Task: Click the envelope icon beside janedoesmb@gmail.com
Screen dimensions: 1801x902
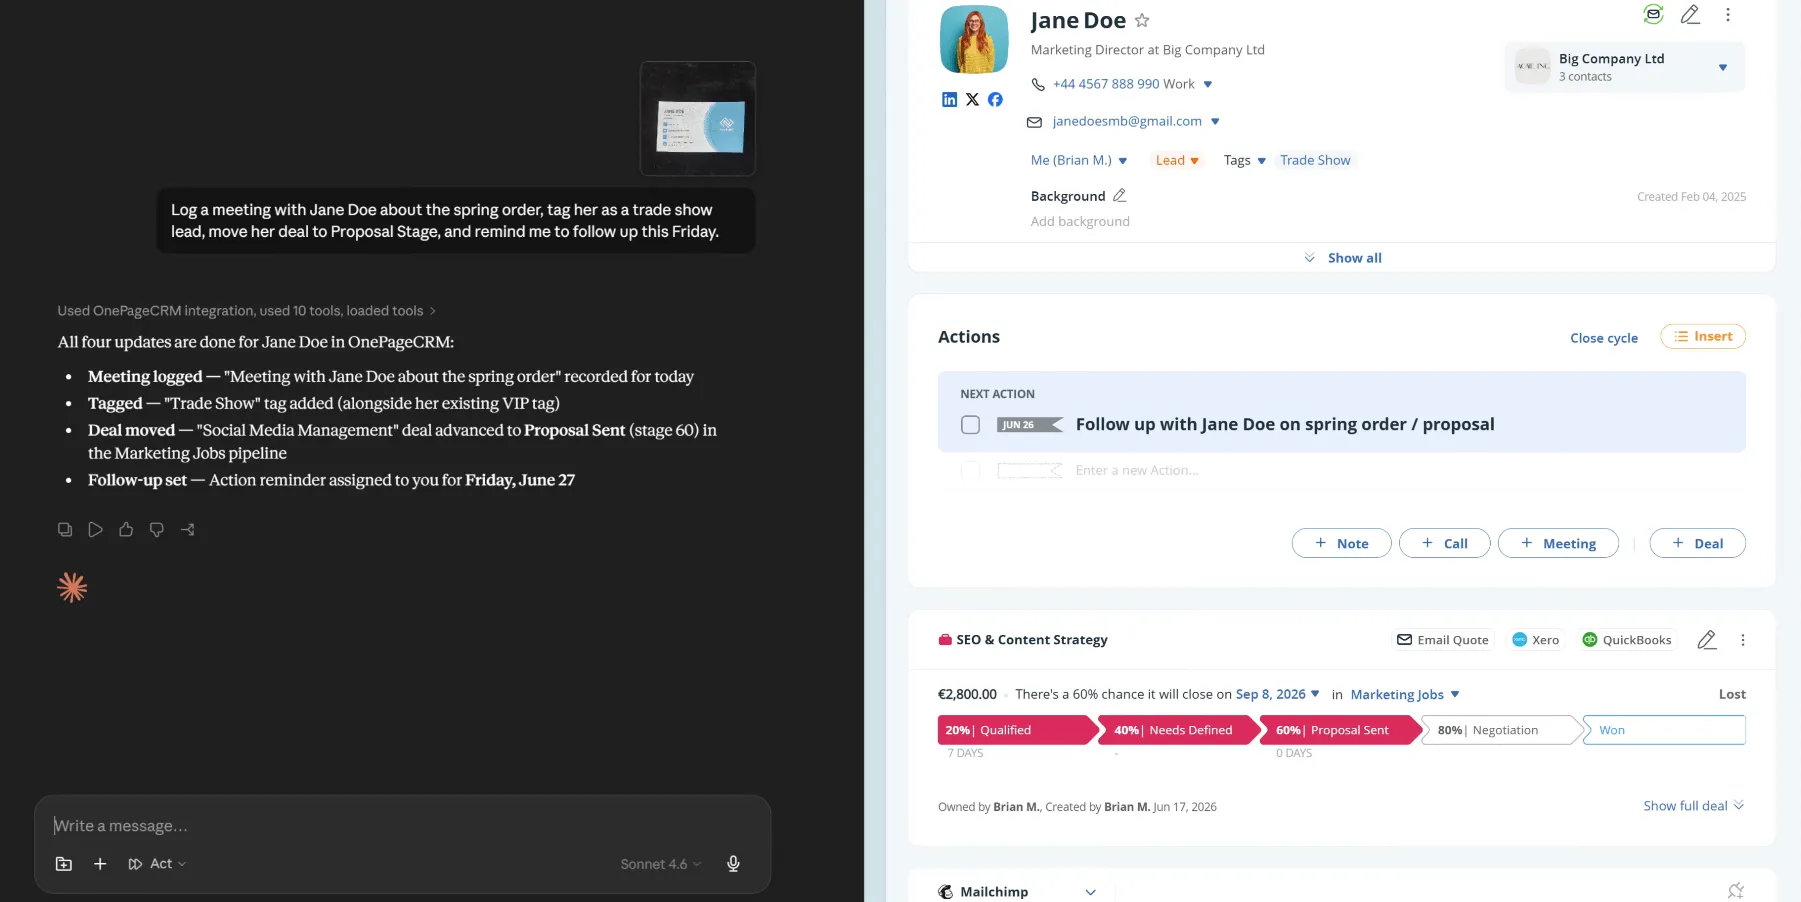Action: click(x=1035, y=122)
